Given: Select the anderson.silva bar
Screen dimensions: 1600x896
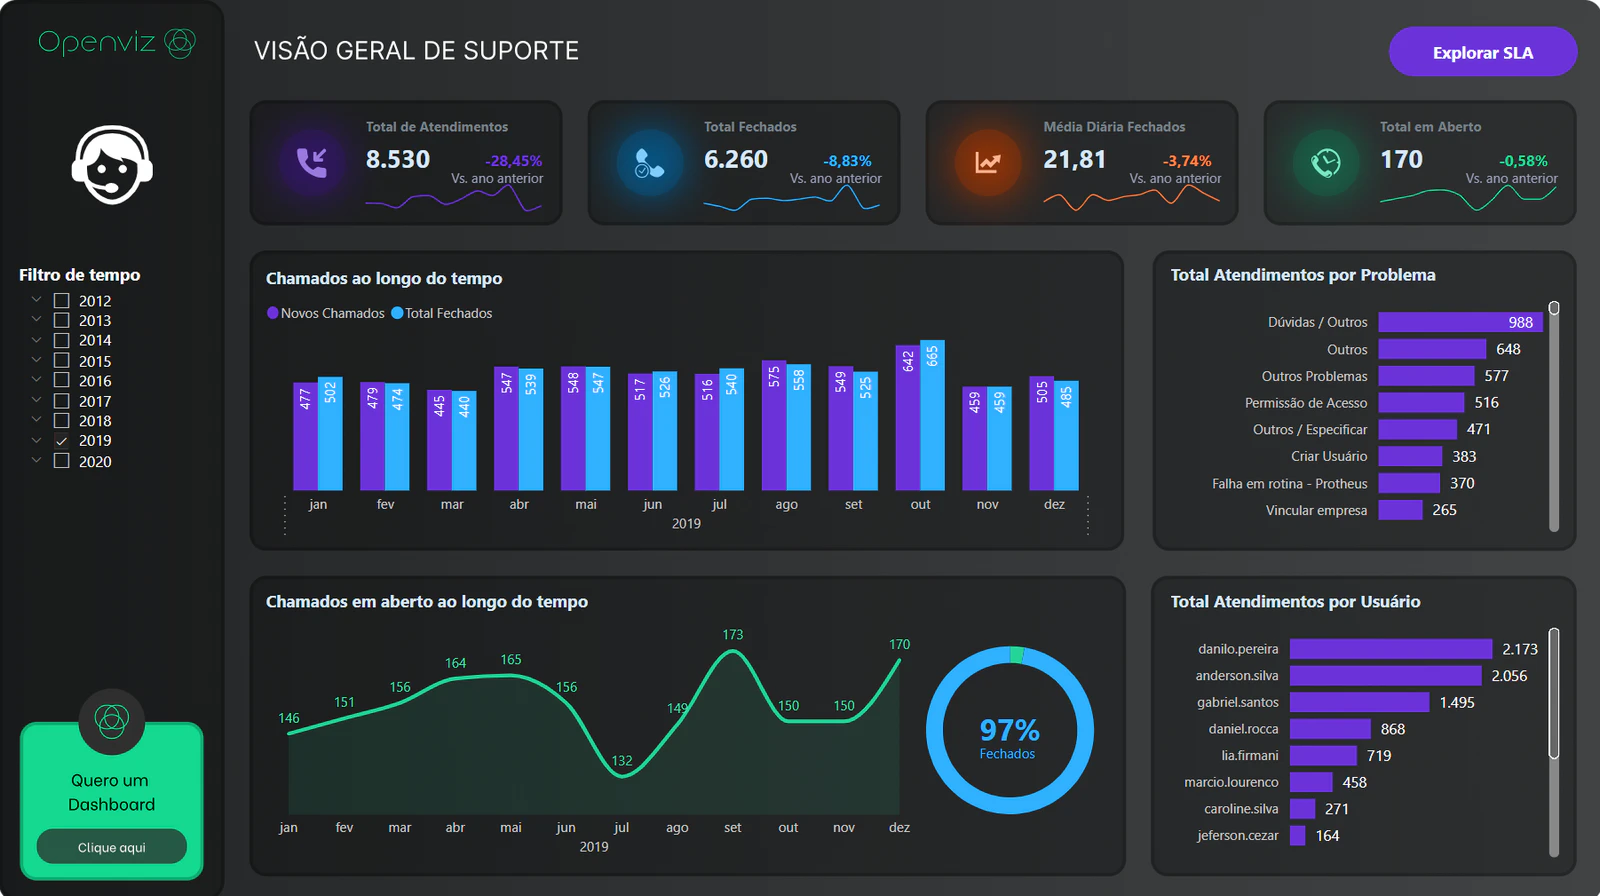Looking at the screenshot, I should (x=1386, y=676).
